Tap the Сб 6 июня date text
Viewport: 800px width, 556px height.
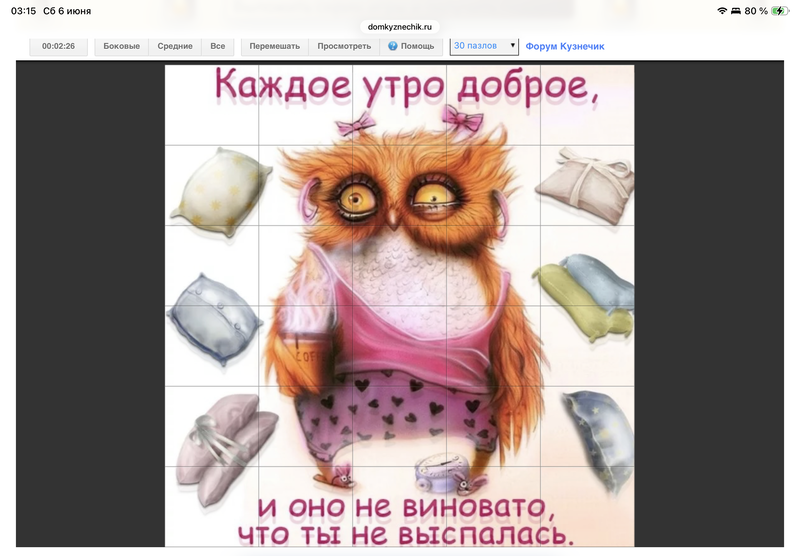67,11
